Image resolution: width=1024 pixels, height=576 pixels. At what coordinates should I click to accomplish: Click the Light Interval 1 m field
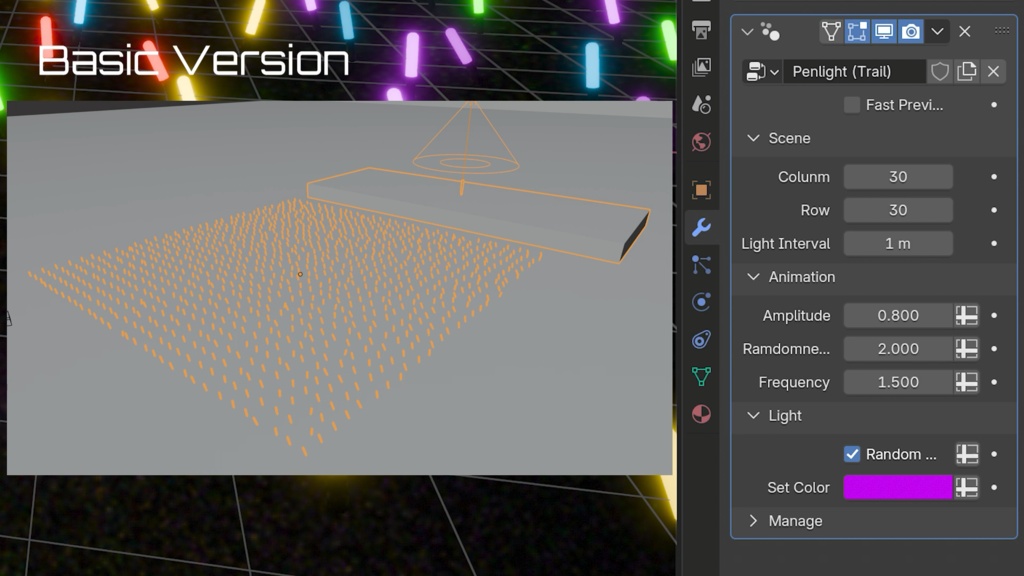coord(898,244)
